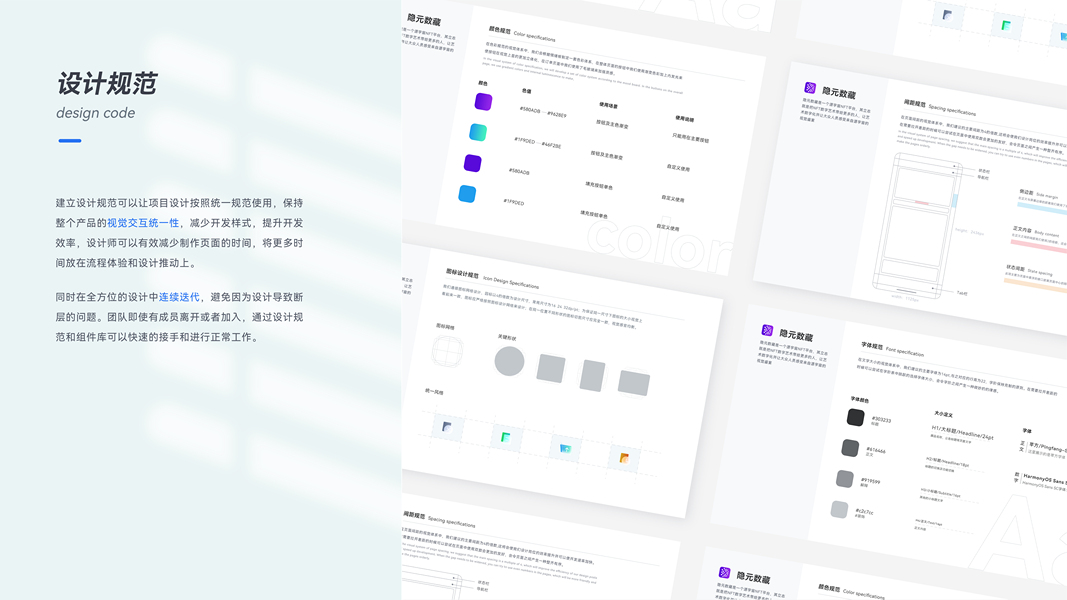Click the icon grid keyline under 图标网格

click(447, 352)
